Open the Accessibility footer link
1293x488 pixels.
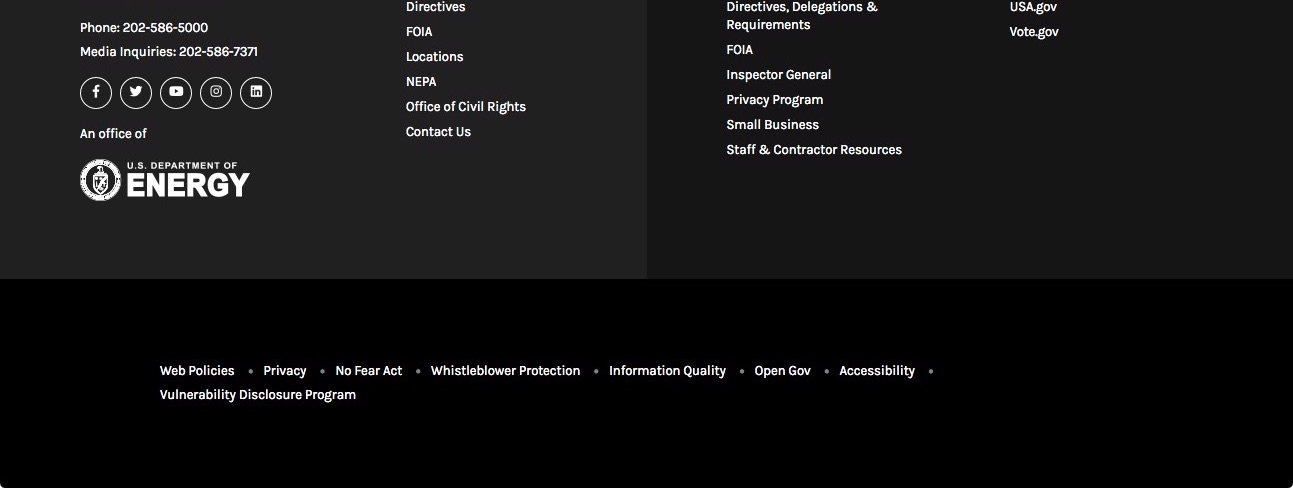click(877, 371)
